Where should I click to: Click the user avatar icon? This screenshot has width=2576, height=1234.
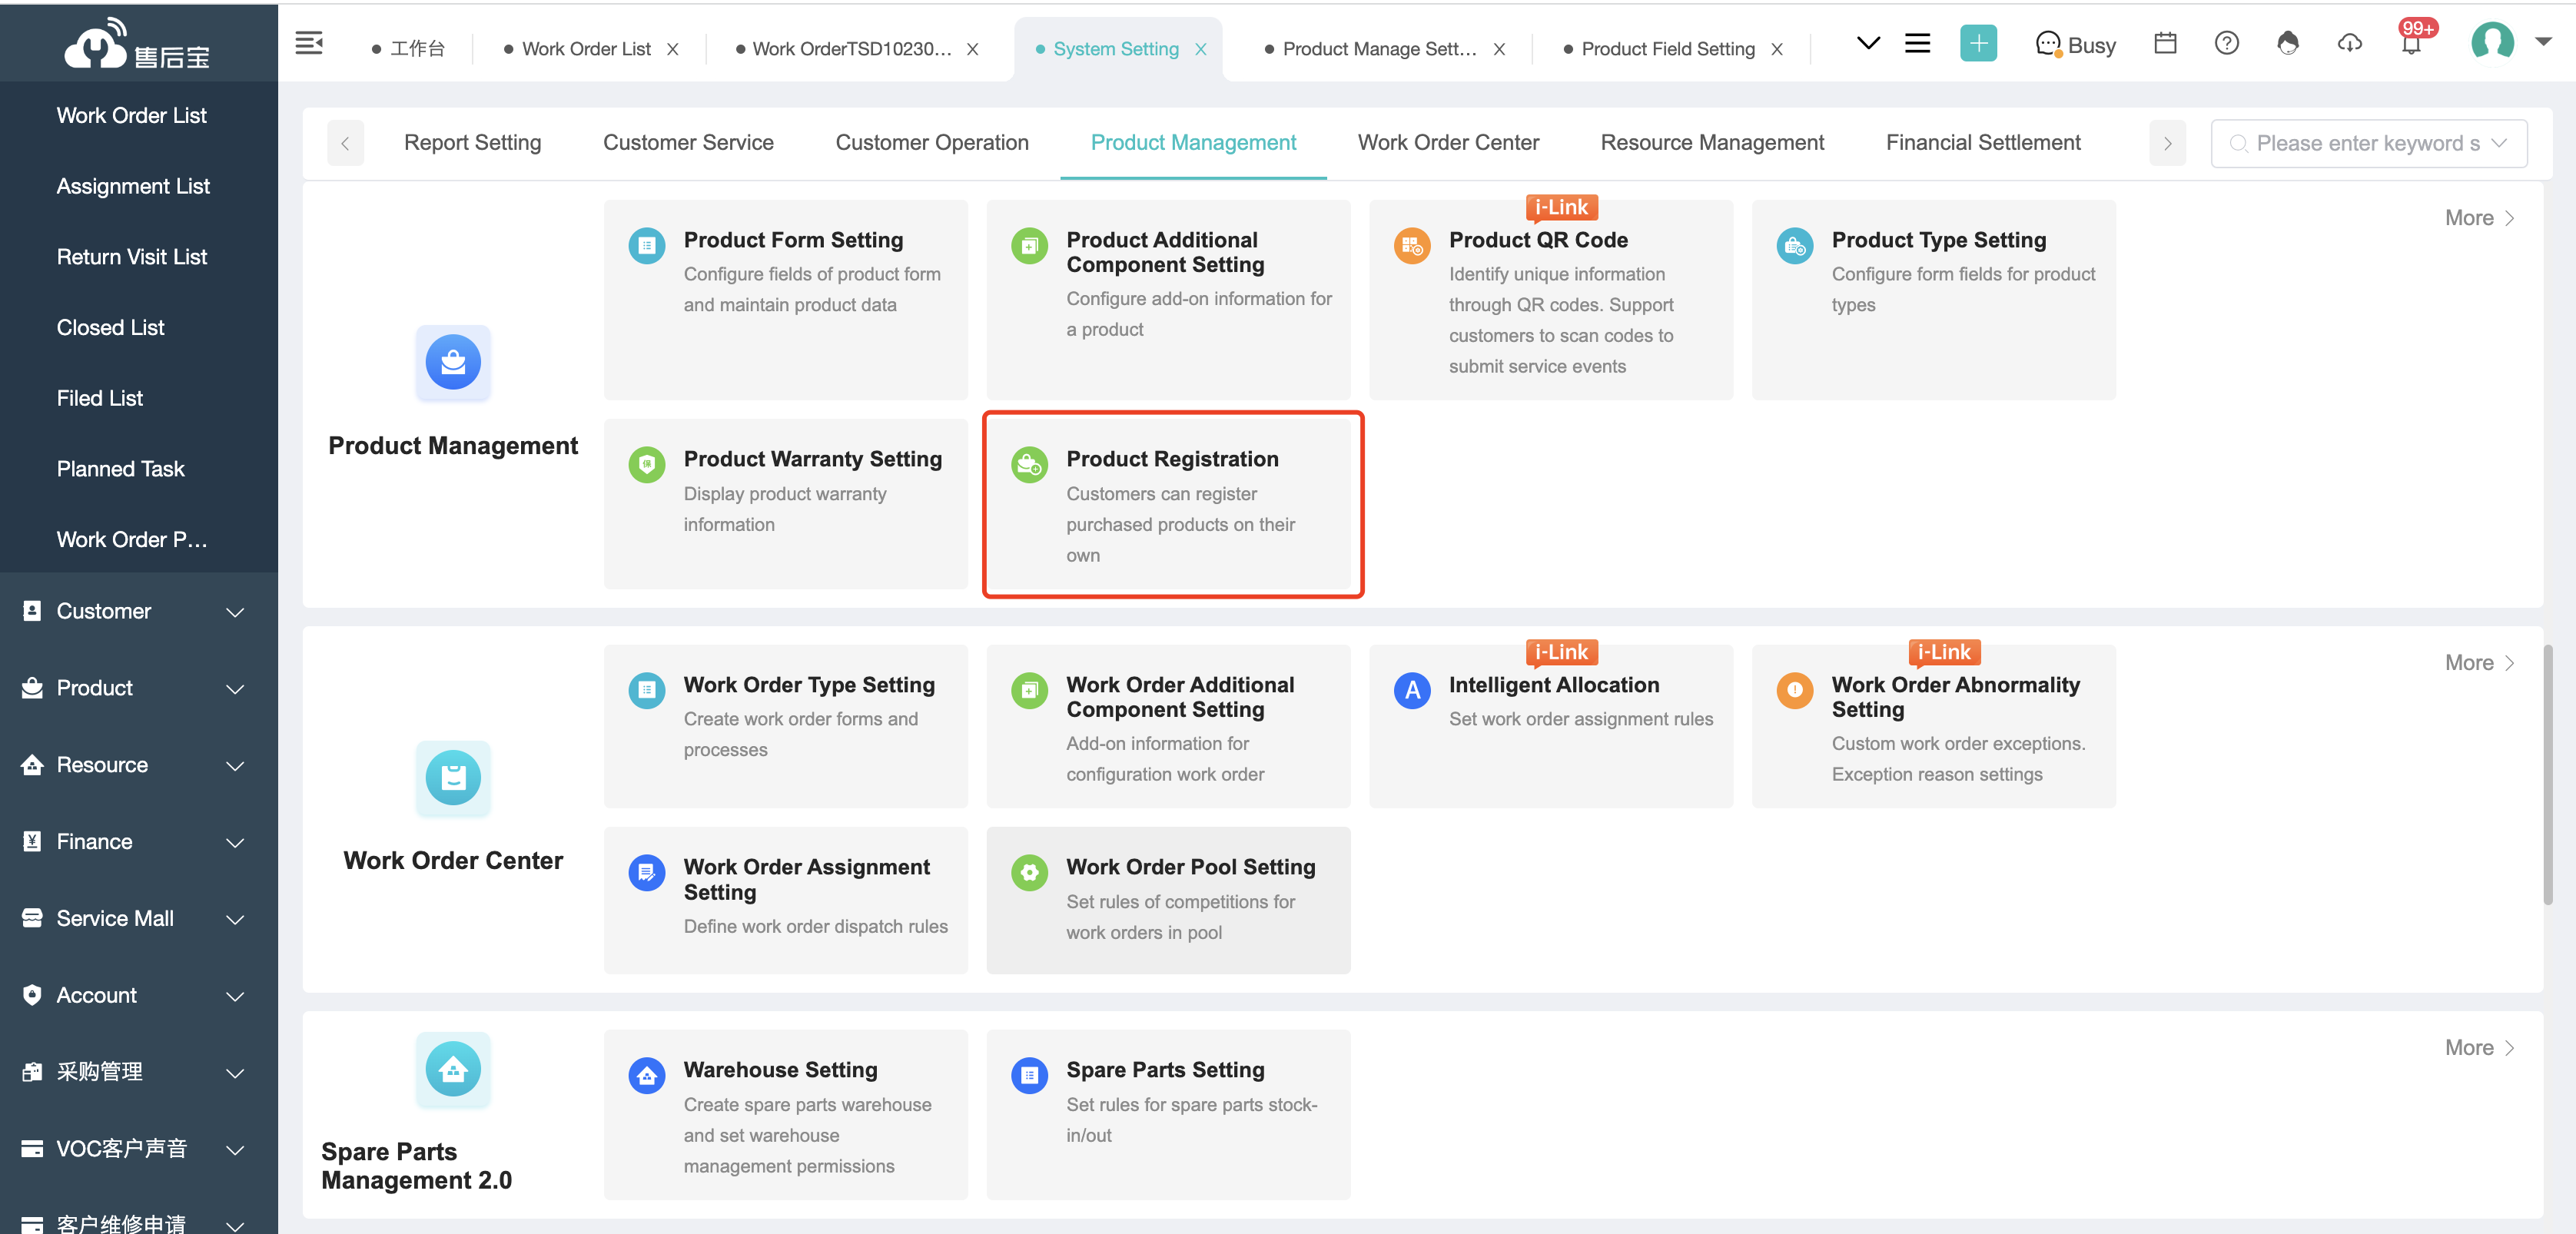[x=2491, y=42]
